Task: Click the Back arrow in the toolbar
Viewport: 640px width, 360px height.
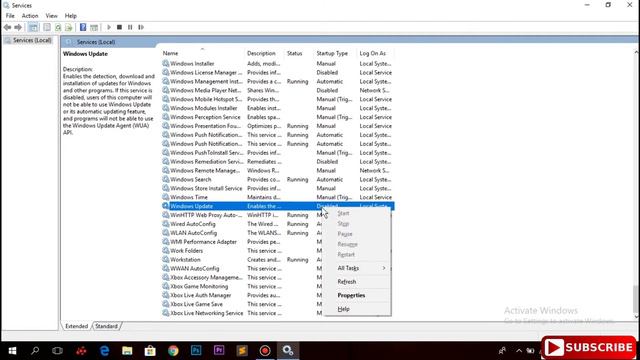Action: coord(7,27)
